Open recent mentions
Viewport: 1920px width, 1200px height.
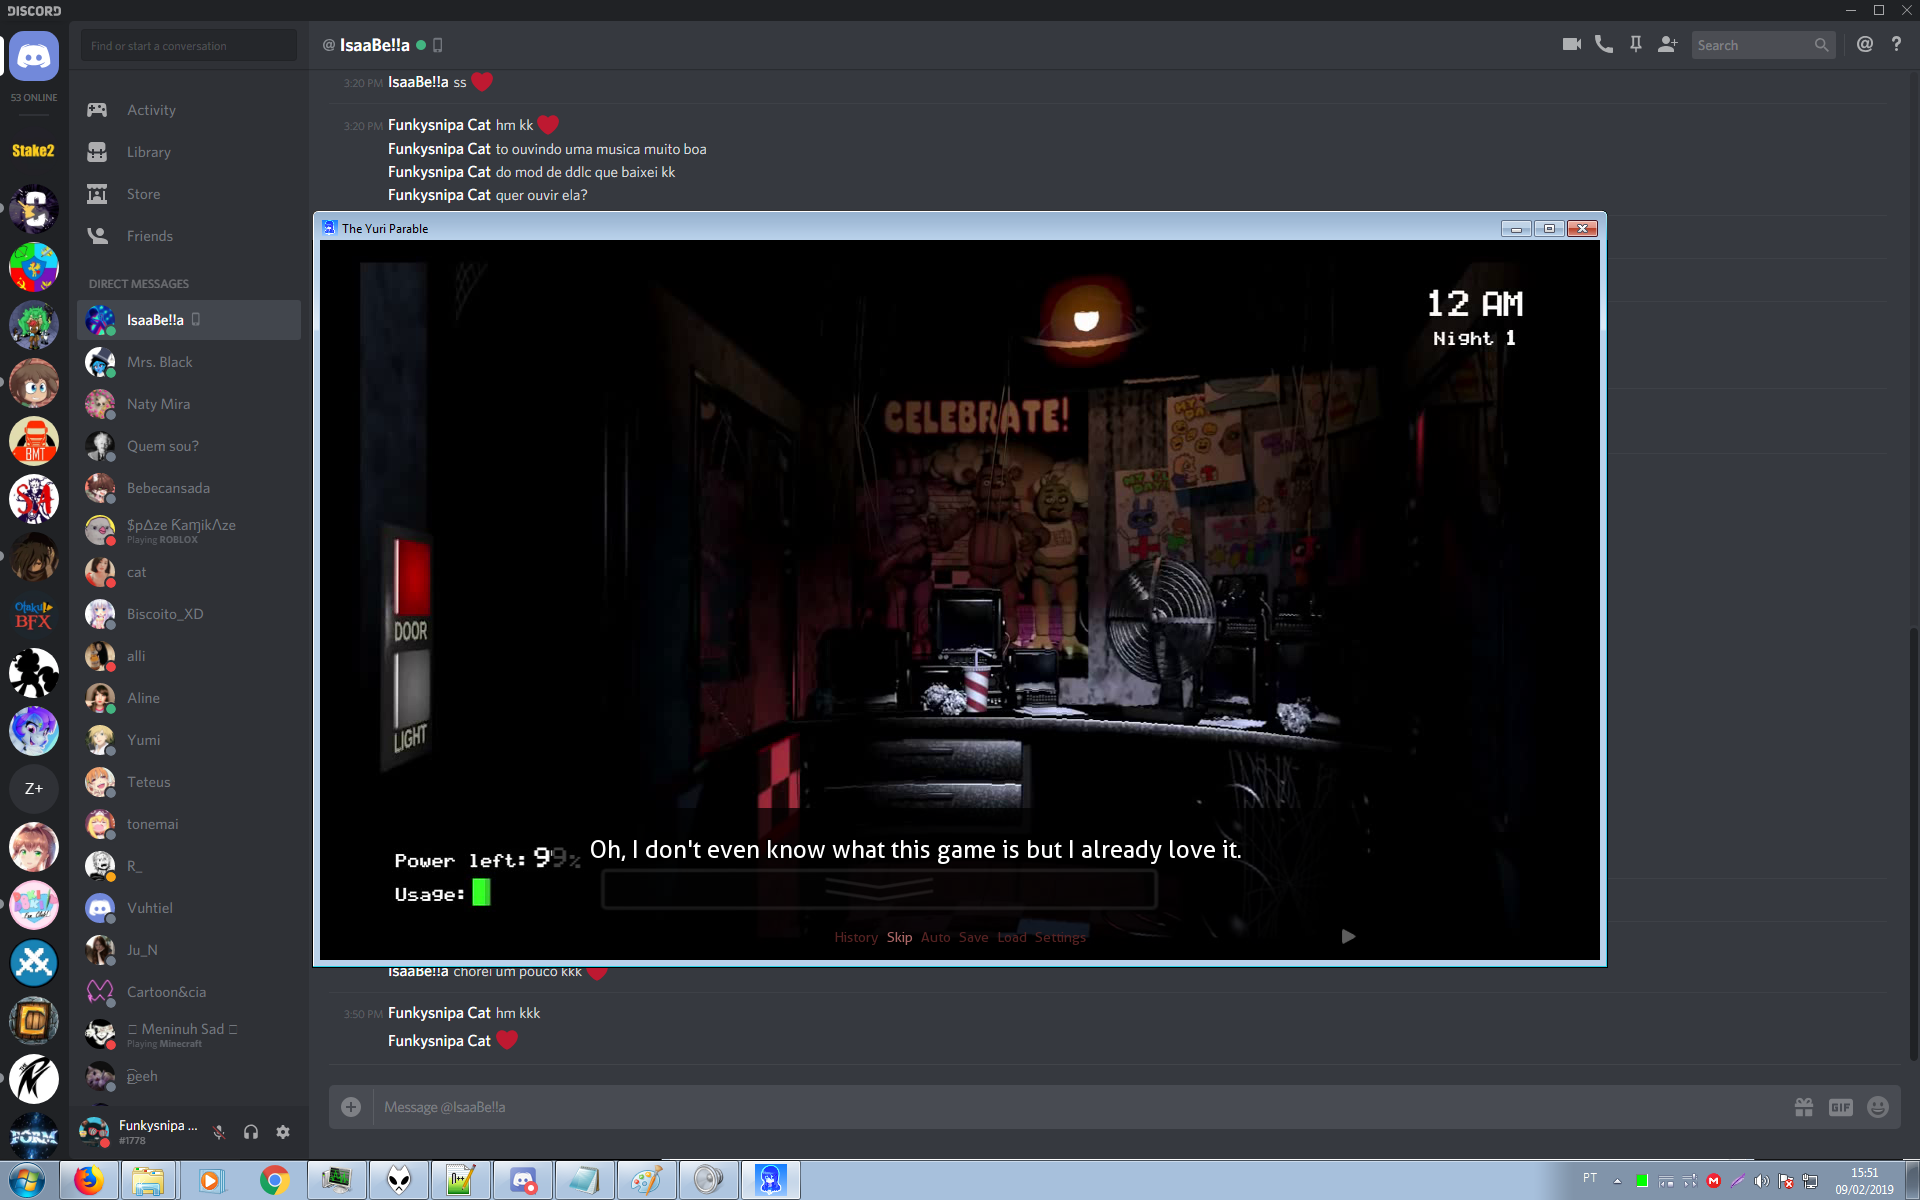coord(1864,45)
